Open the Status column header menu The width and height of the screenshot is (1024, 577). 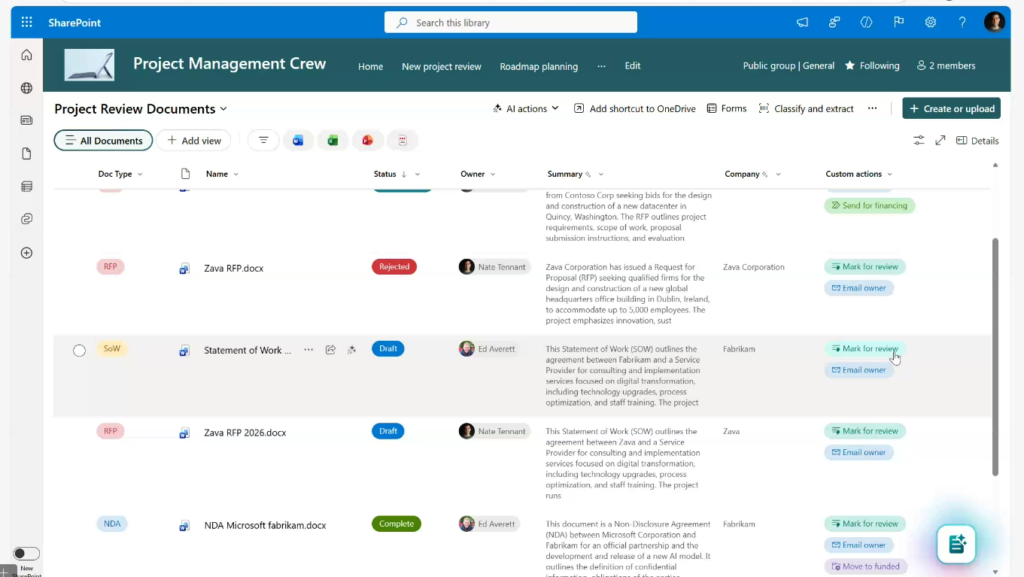(417, 174)
